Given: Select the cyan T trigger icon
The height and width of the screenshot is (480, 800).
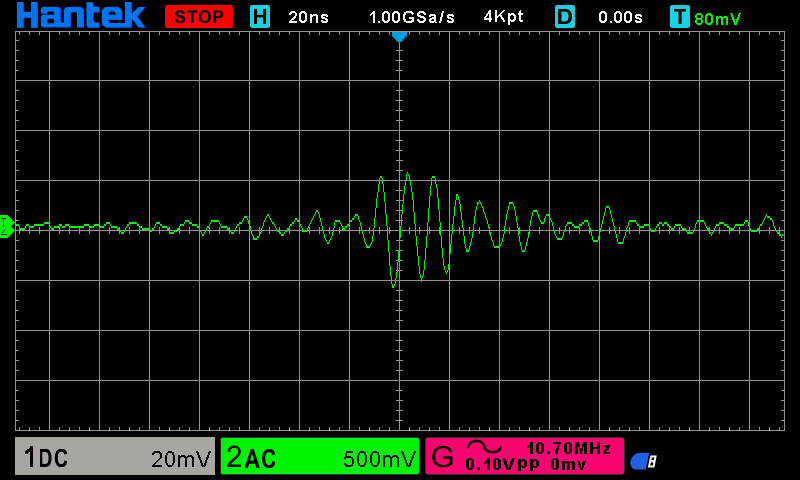Looking at the screenshot, I should click(x=680, y=17).
